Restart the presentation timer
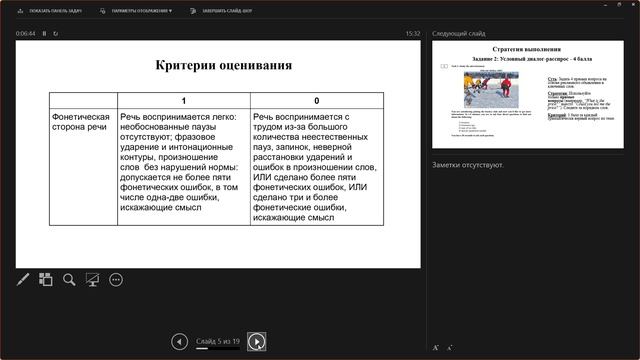Image resolution: width=640 pixels, height=360 pixels. coord(56,33)
